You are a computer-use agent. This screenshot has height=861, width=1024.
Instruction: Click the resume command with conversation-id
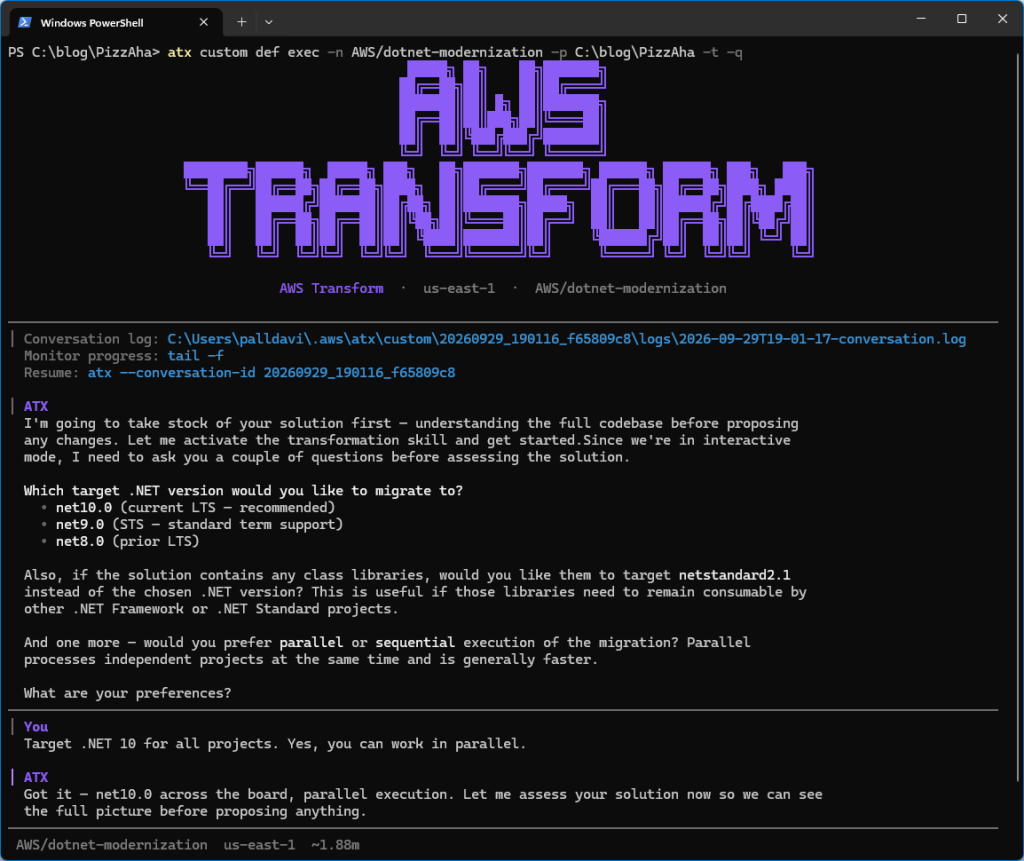[x=271, y=373]
